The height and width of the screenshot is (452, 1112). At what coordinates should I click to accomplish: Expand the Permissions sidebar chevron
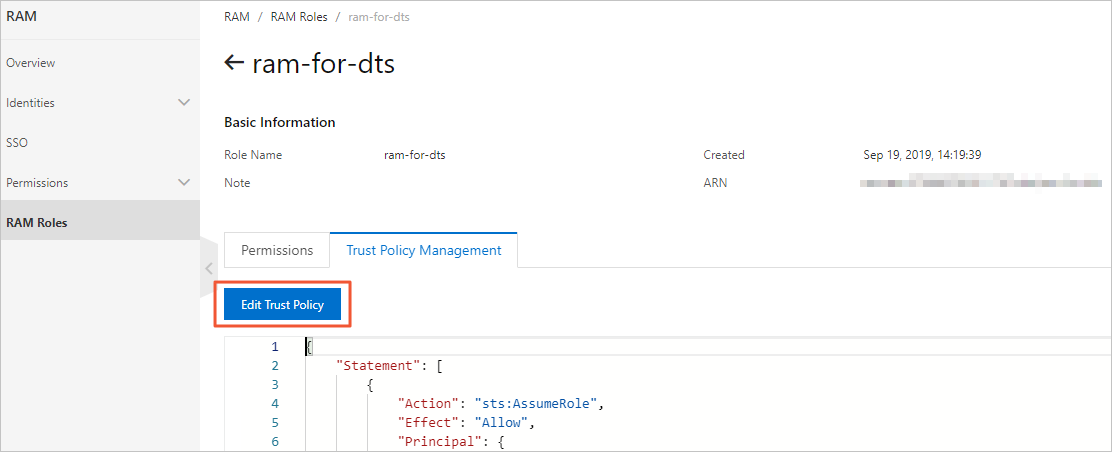184,182
